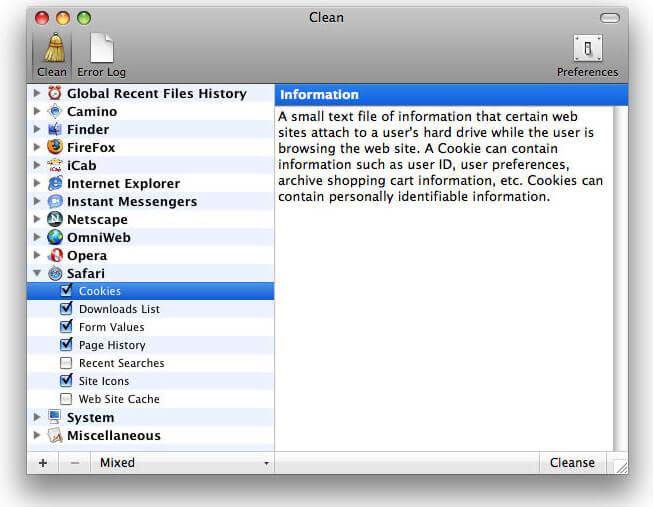Image resolution: width=653 pixels, height=507 pixels.
Task: Uncheck the Form Values checkbox
Action: pyautogui.click(x=66, y=326)
